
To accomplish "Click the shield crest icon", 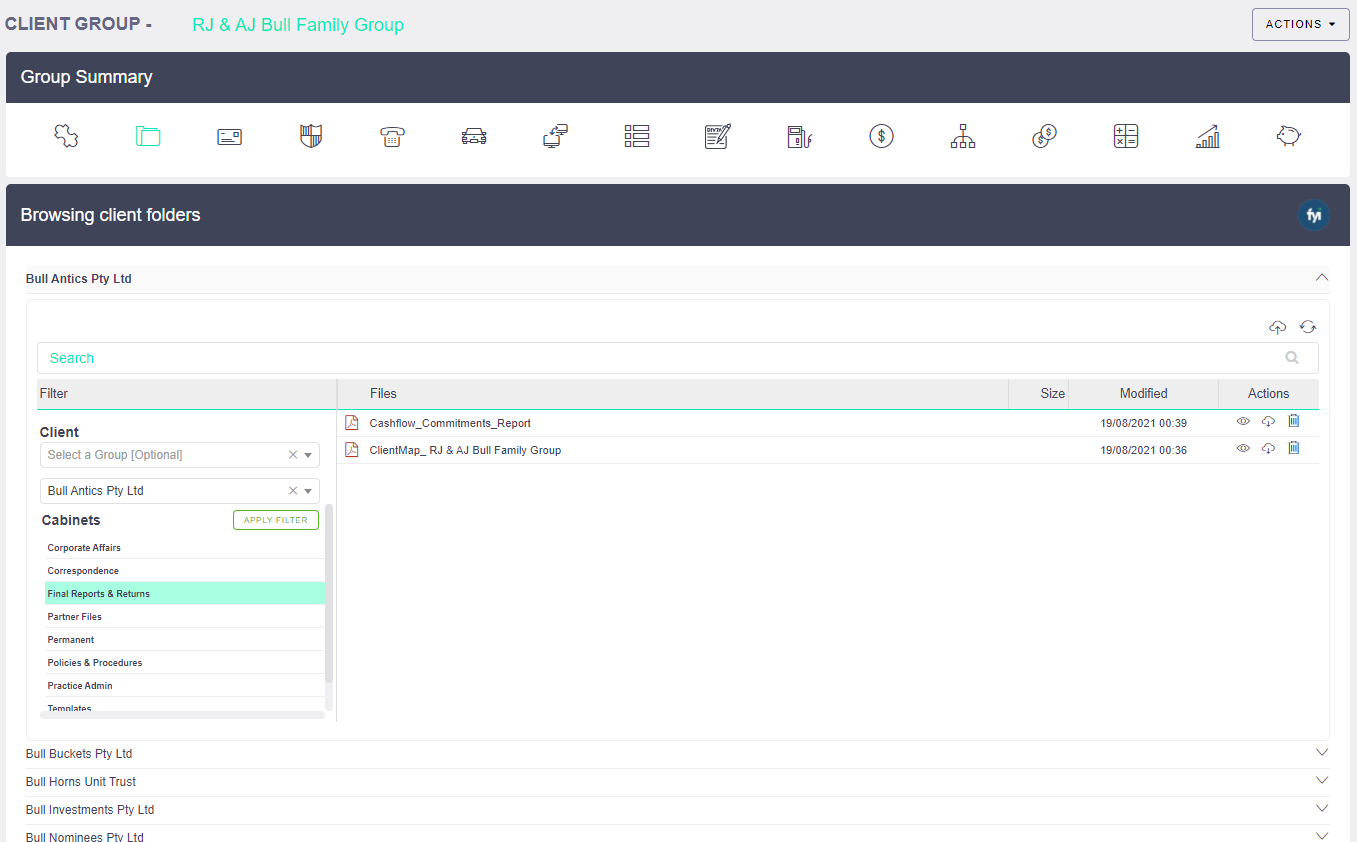I will point(311,136).
